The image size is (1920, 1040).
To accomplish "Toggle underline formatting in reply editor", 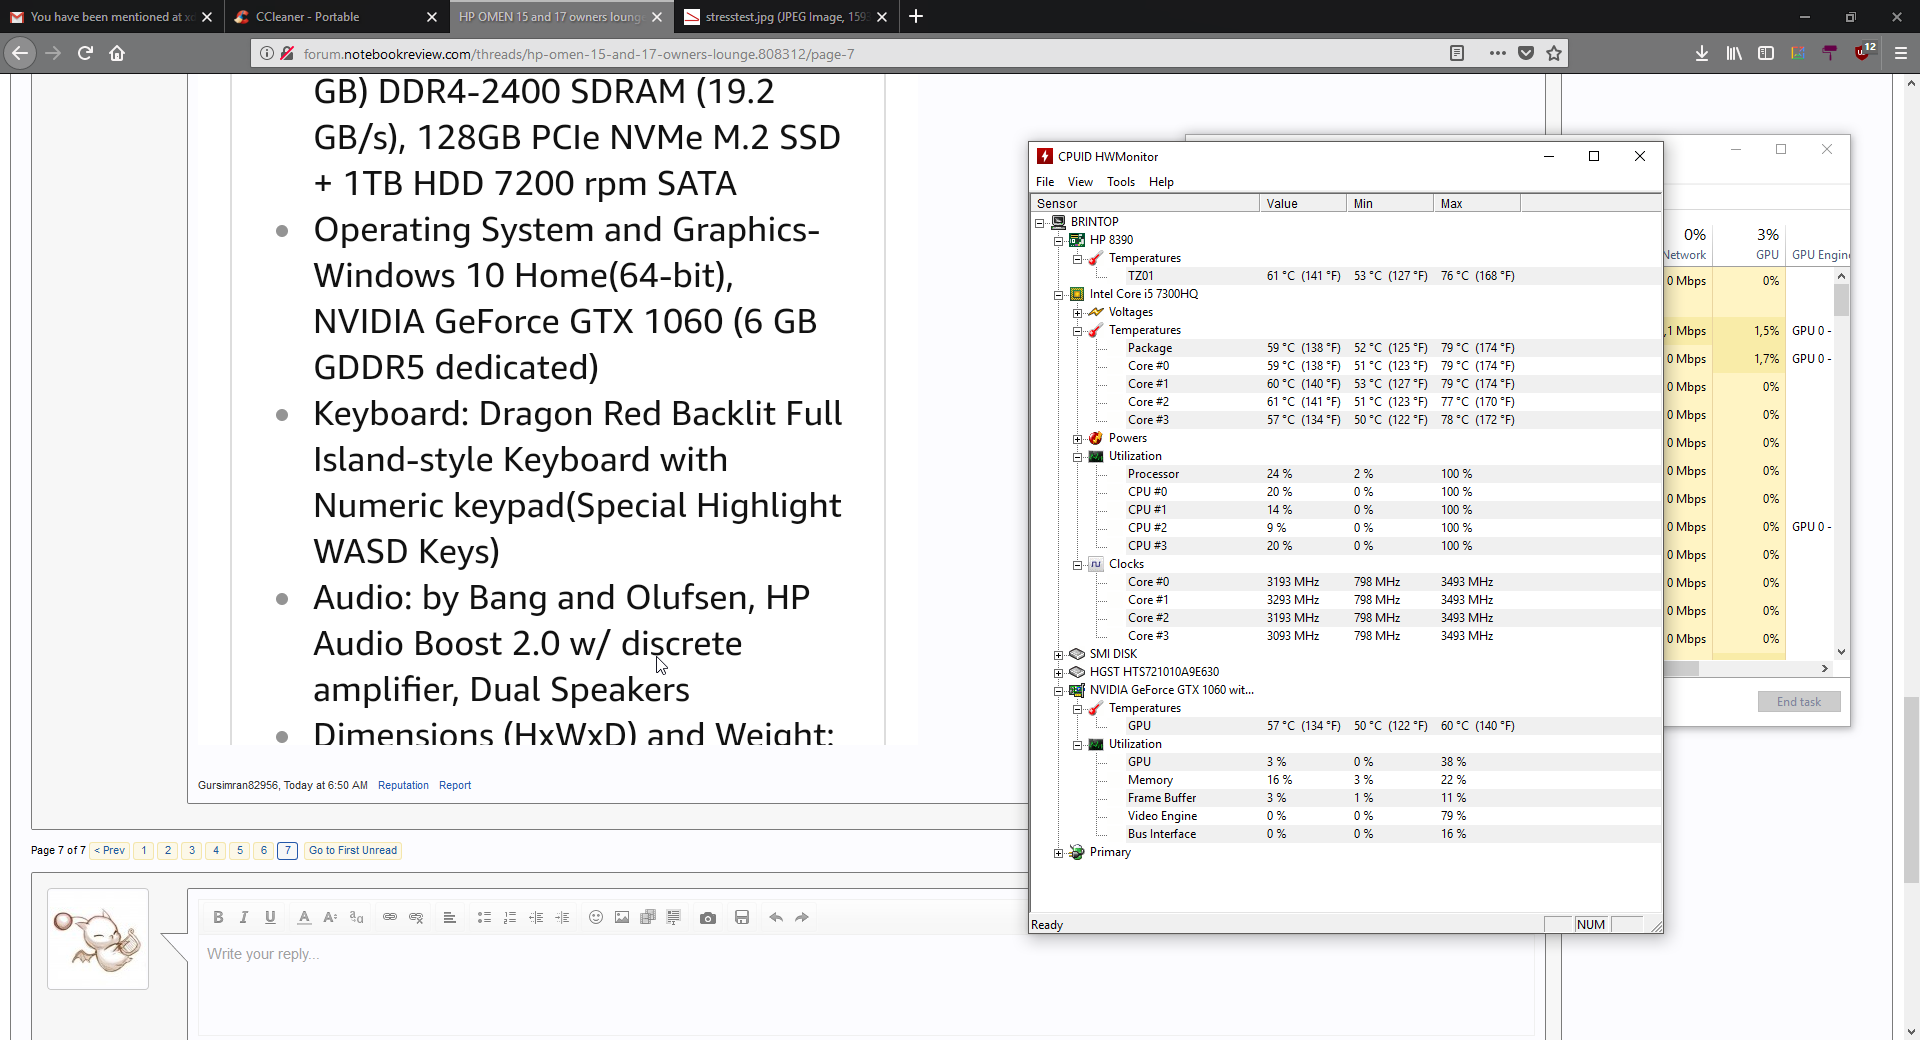I will pyautogui.click(x=270, y=917).
